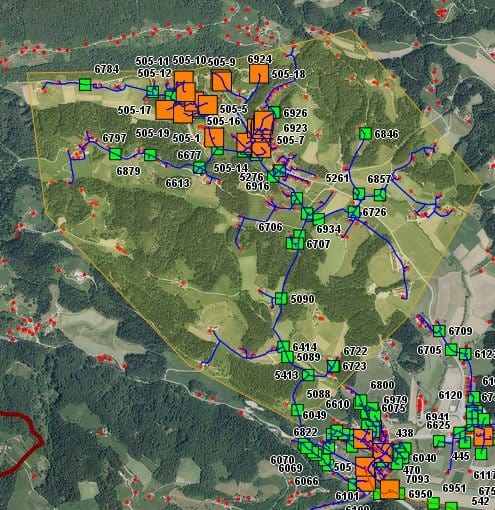Click the green marker labeled 6846

[366, 134]
